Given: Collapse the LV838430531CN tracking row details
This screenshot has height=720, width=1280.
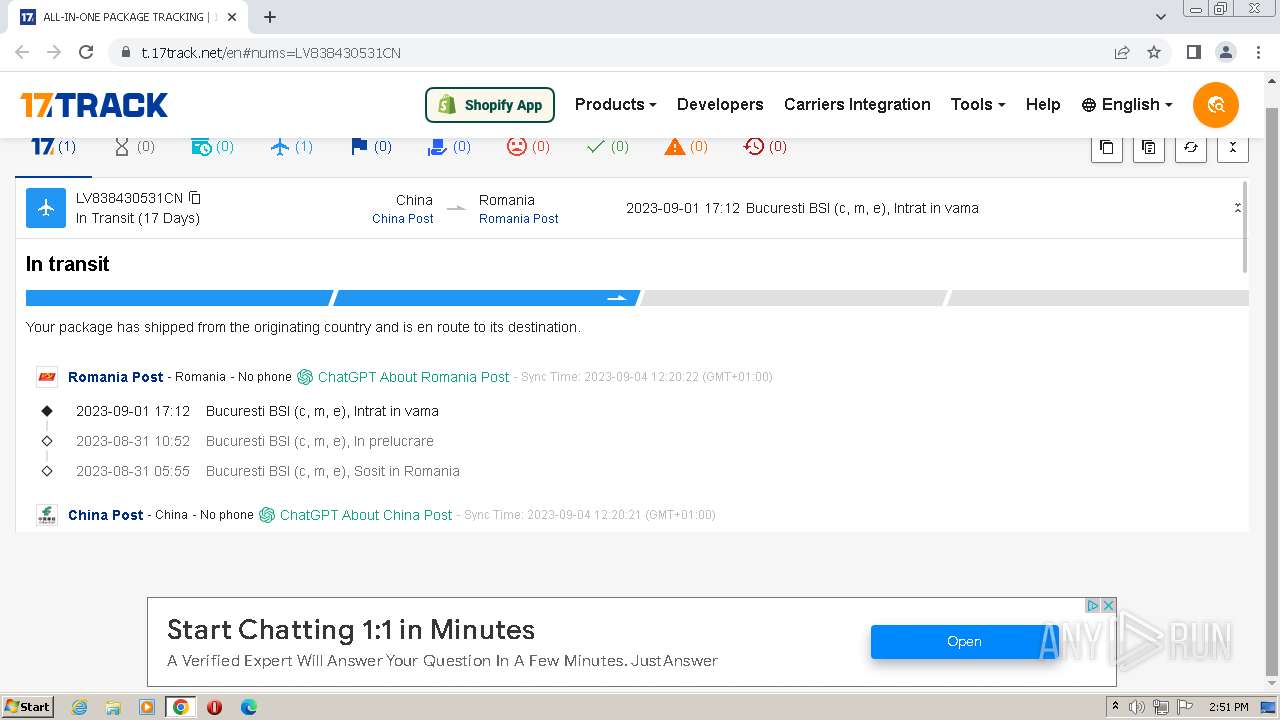Looking at the screenshot, I should tap(1237, 208).
